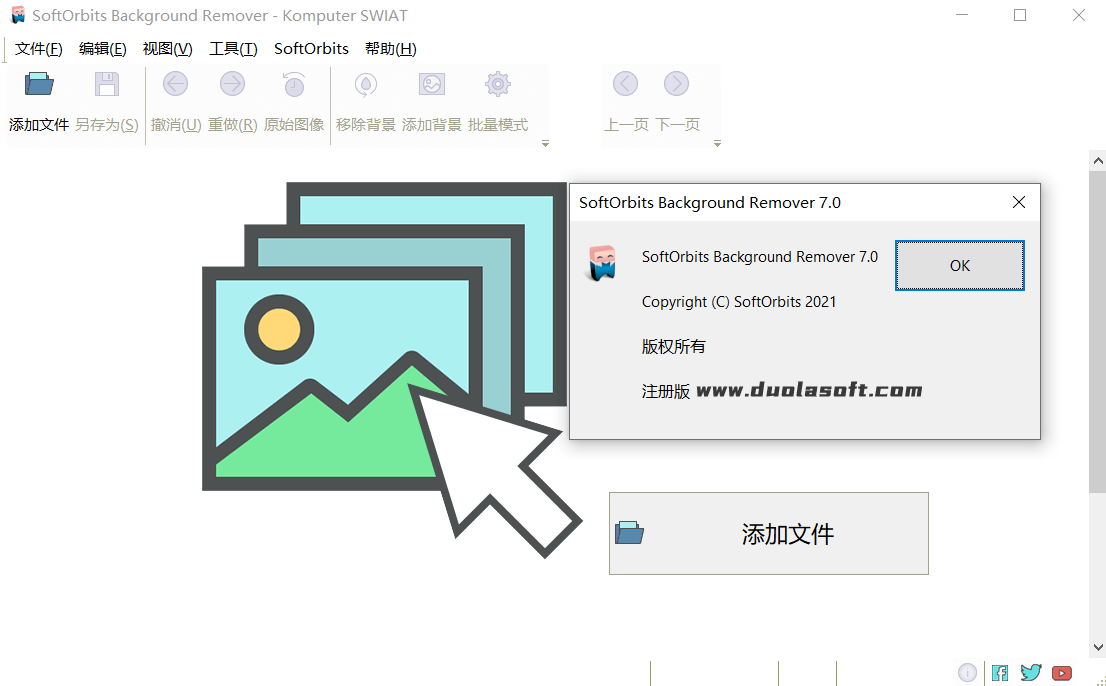1106x686 pixels.
Task: Click the 注册版 registration text
Action: 666,391
